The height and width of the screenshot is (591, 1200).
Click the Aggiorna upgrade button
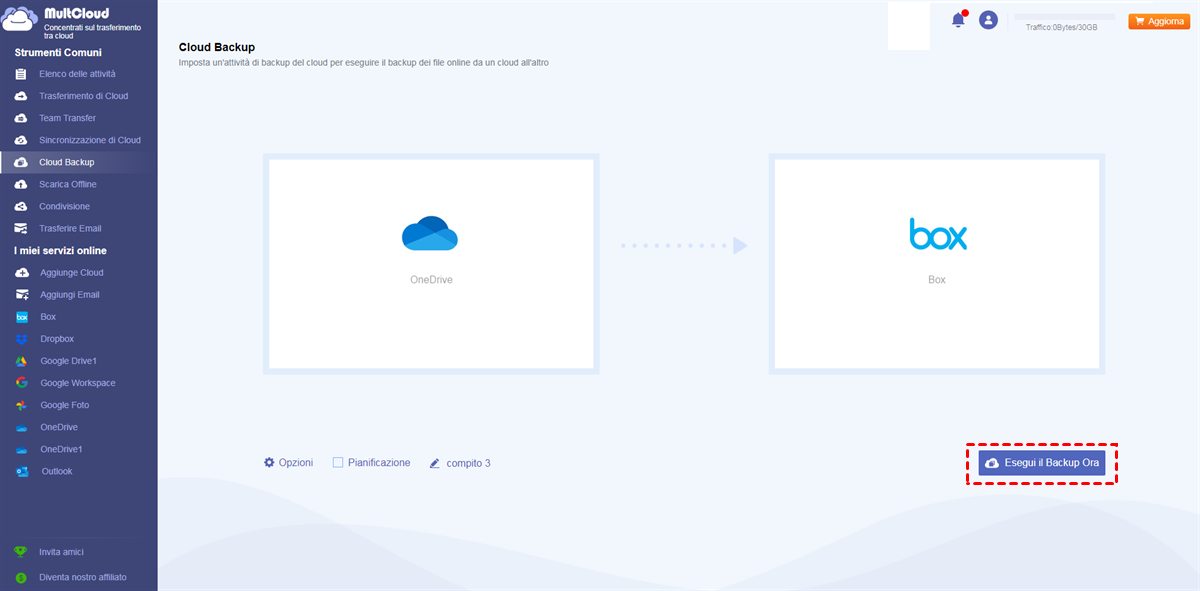[1159, 20]
